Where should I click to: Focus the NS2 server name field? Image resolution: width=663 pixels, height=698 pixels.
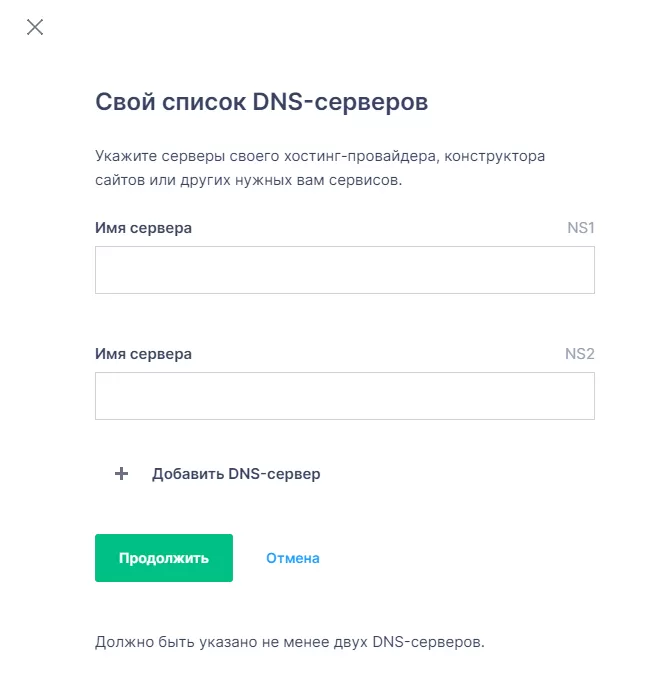[345, 396]
